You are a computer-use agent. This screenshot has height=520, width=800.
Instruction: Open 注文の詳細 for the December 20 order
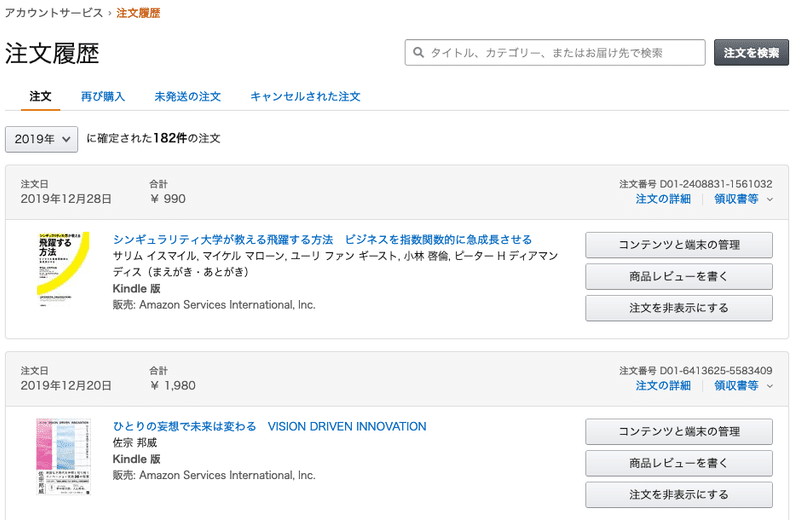tap(663, 386)
